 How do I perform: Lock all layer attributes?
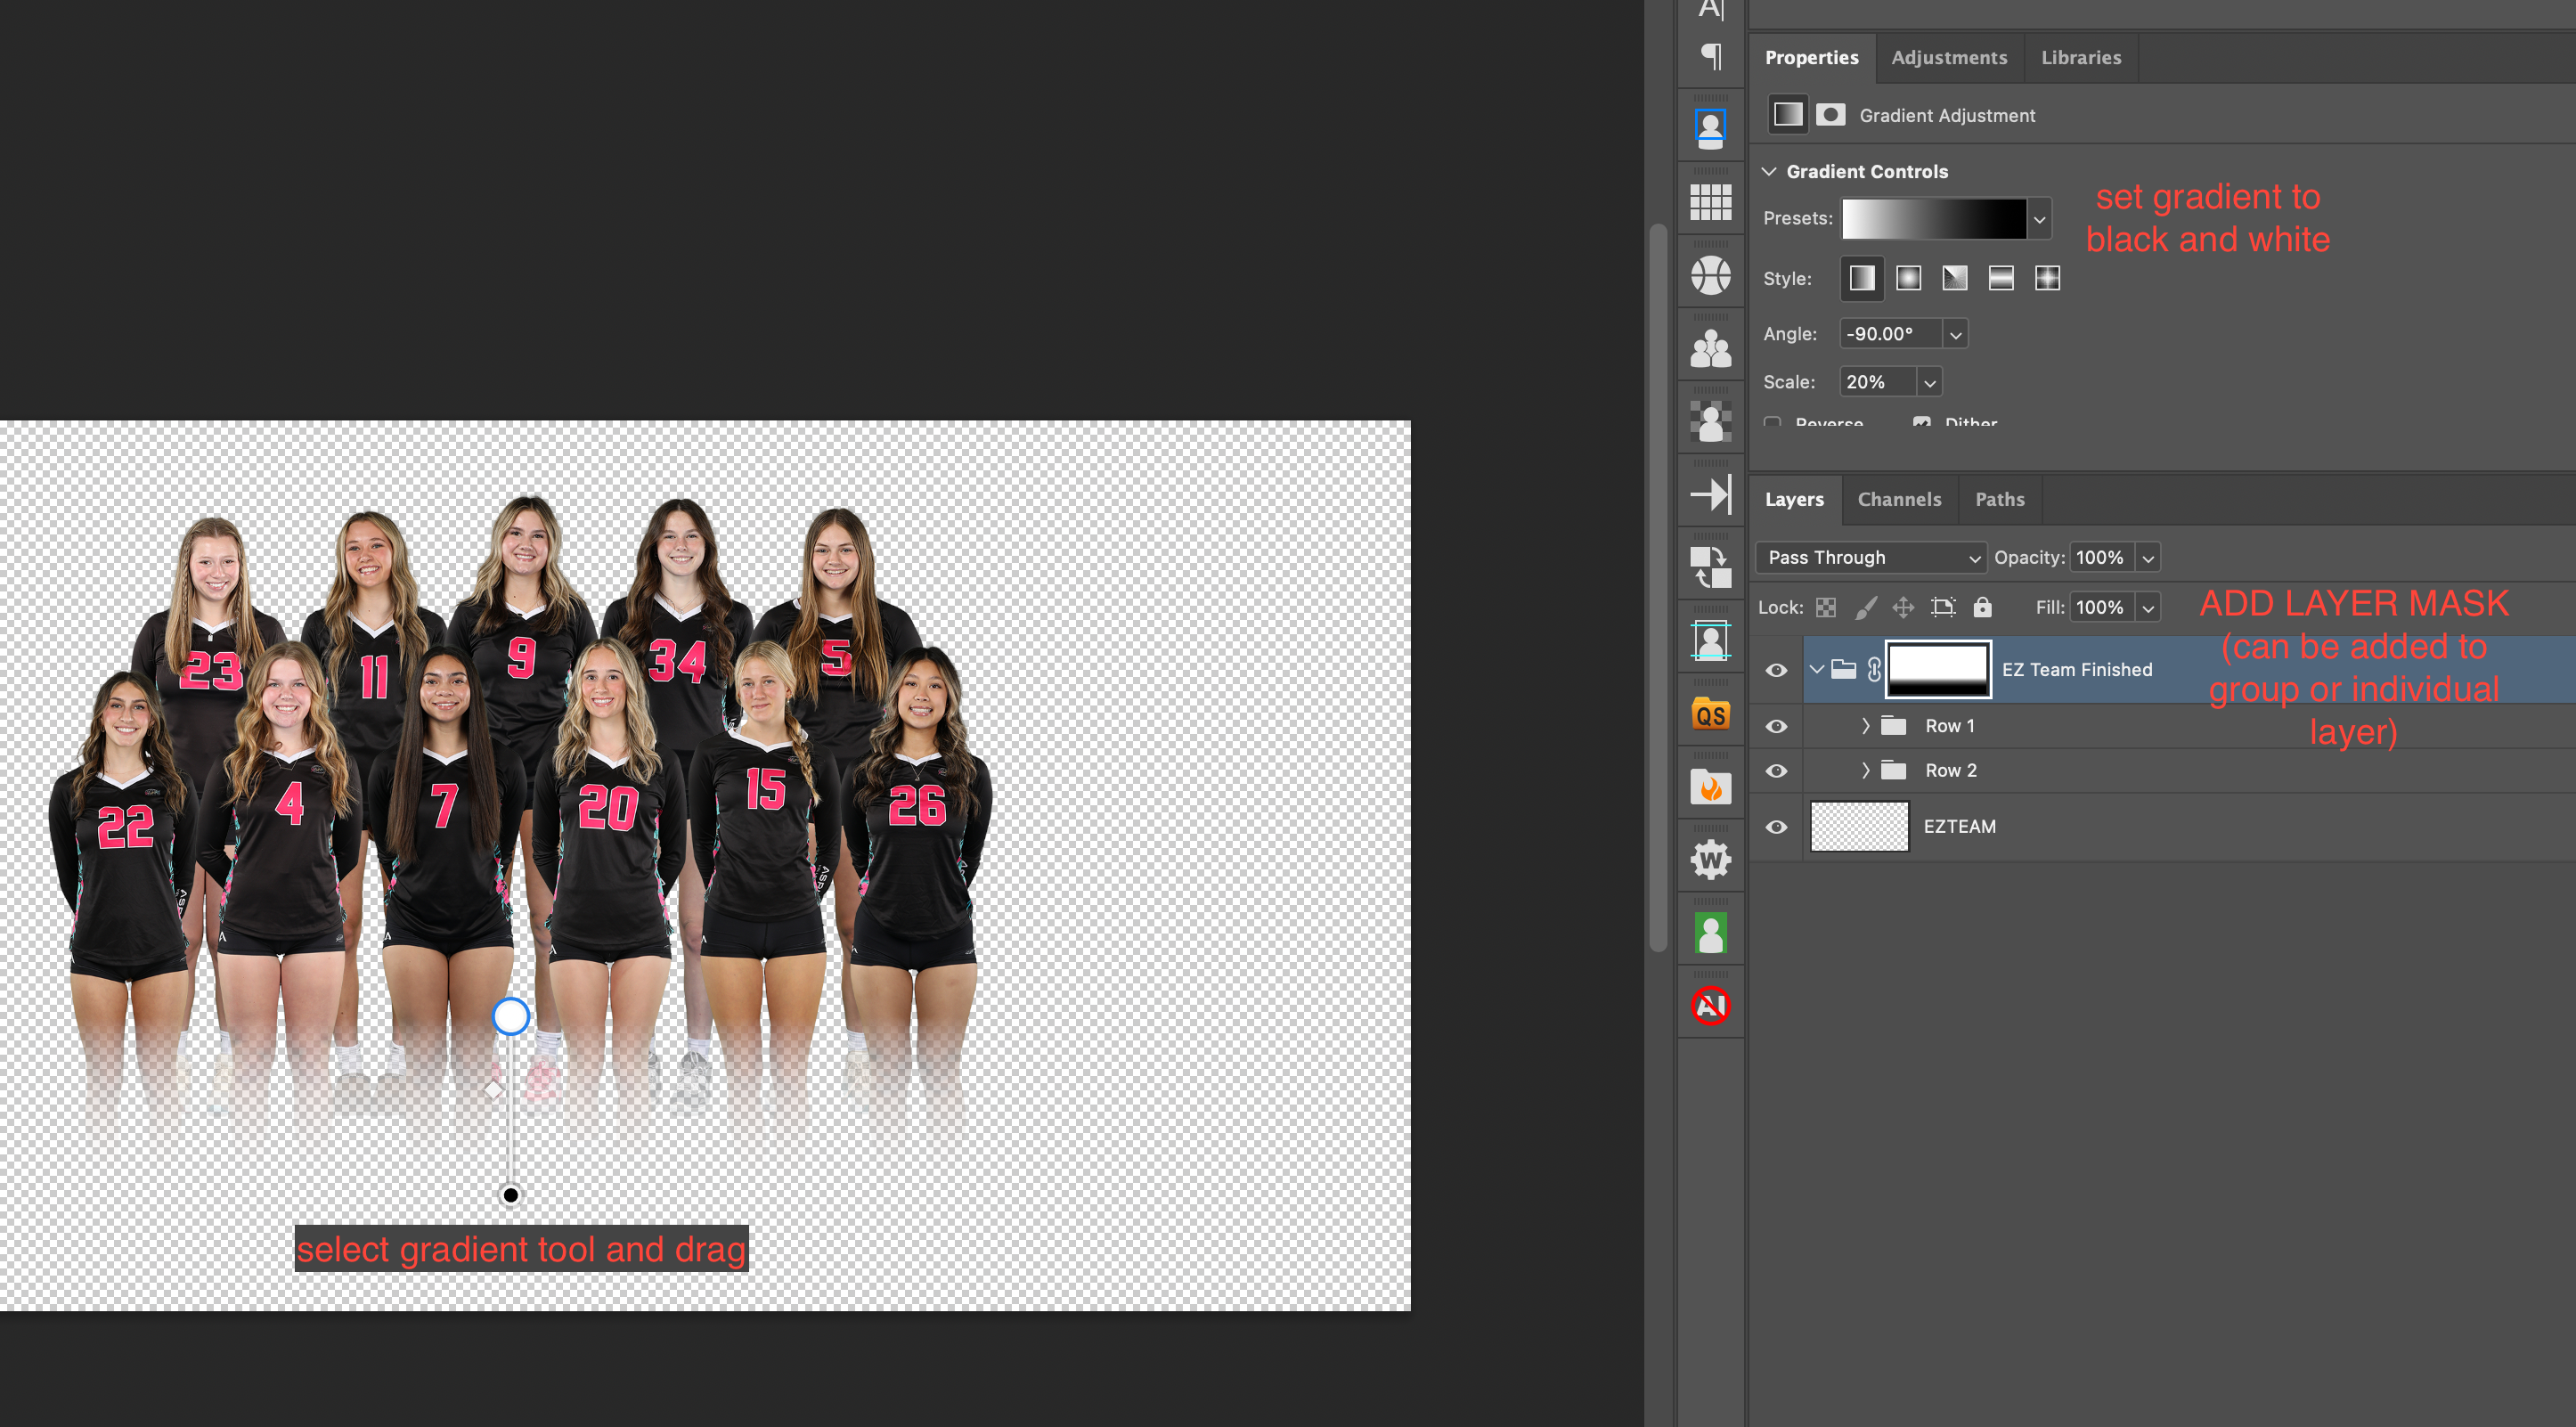1982,607
